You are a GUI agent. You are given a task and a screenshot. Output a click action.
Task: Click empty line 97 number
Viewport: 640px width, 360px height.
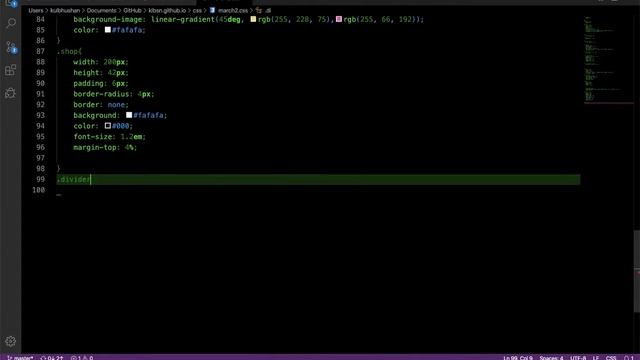point(40,158)
